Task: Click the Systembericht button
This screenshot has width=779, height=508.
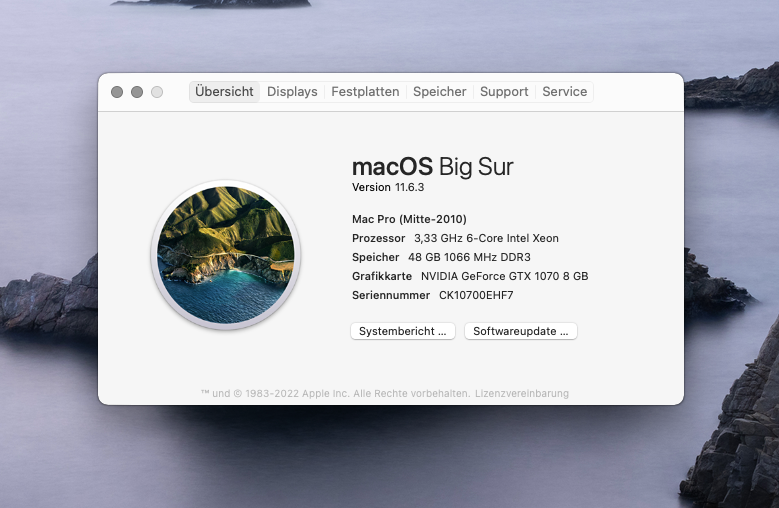Action: pyautogui.click(x=403, y=331)
